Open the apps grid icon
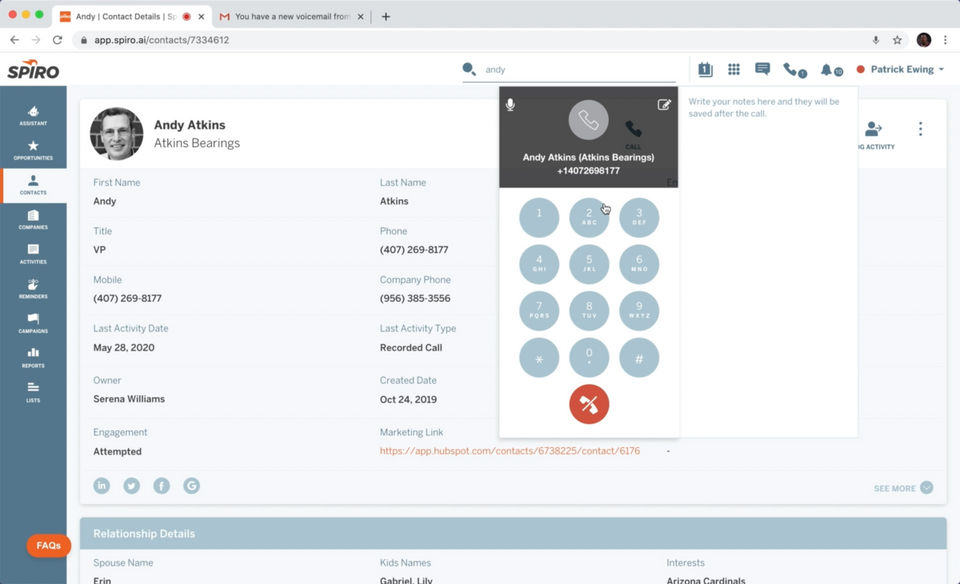 tap(733, 69)
